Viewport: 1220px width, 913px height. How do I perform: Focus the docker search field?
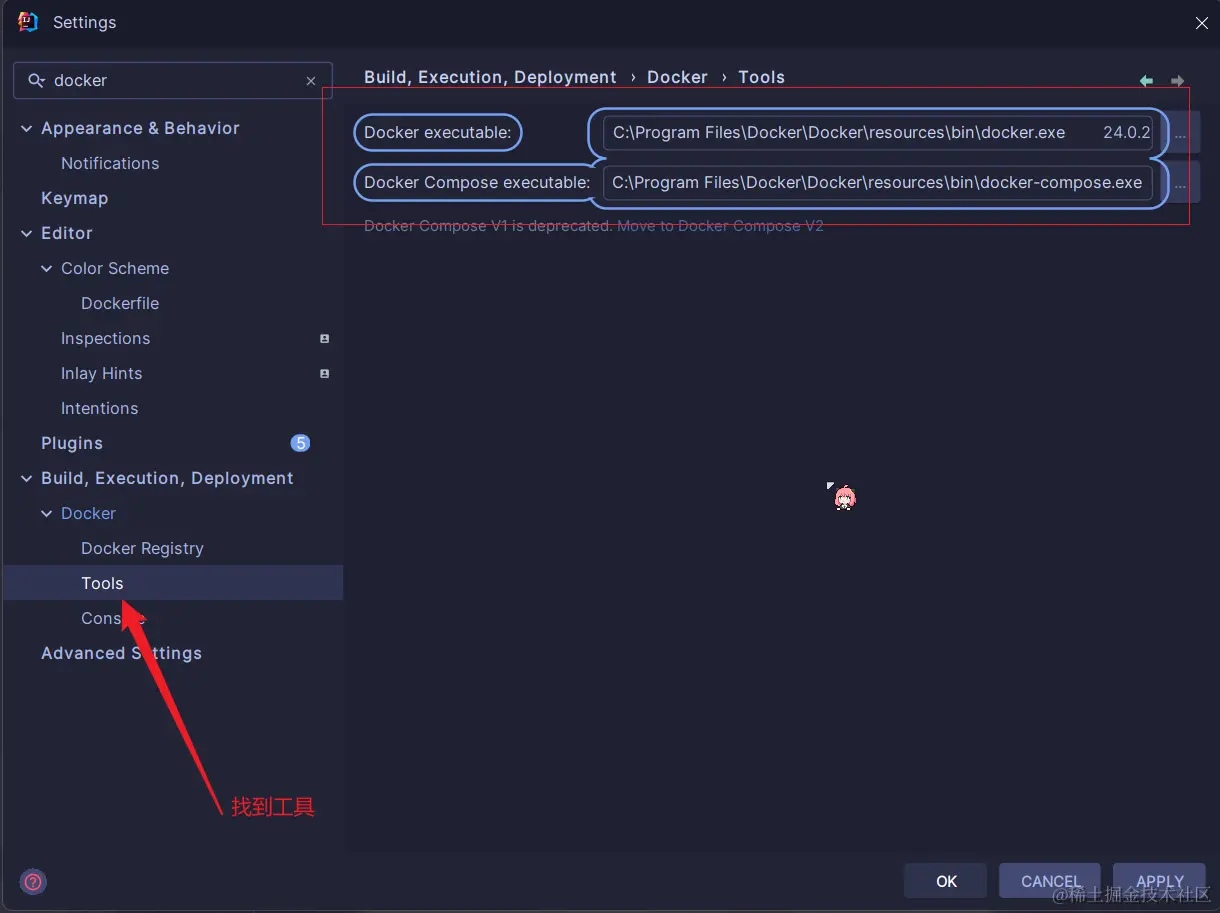point(172,80)
